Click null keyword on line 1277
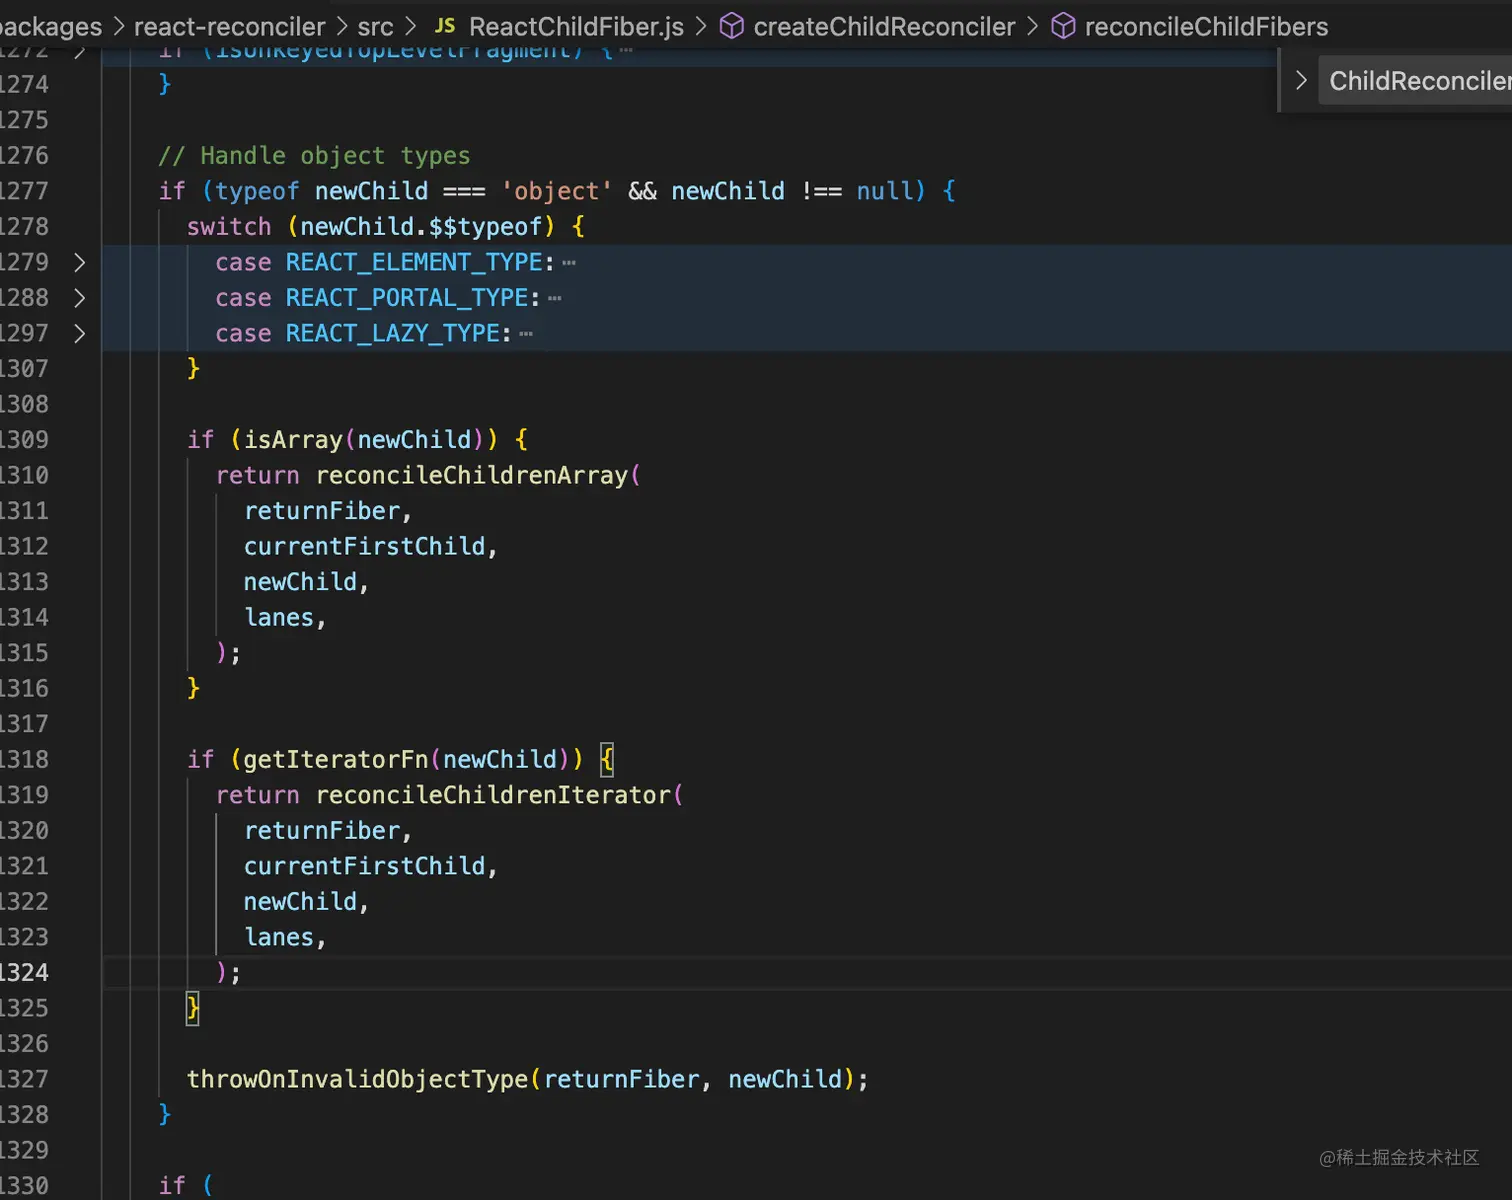This screenshot has height=1200, width=1512. (885, 191)
